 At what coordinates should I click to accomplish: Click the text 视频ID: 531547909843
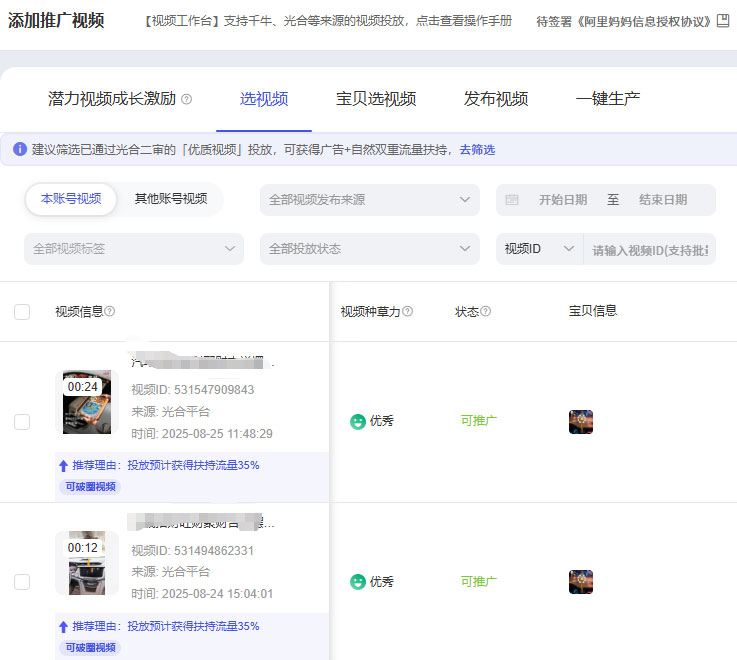point(193,390)
